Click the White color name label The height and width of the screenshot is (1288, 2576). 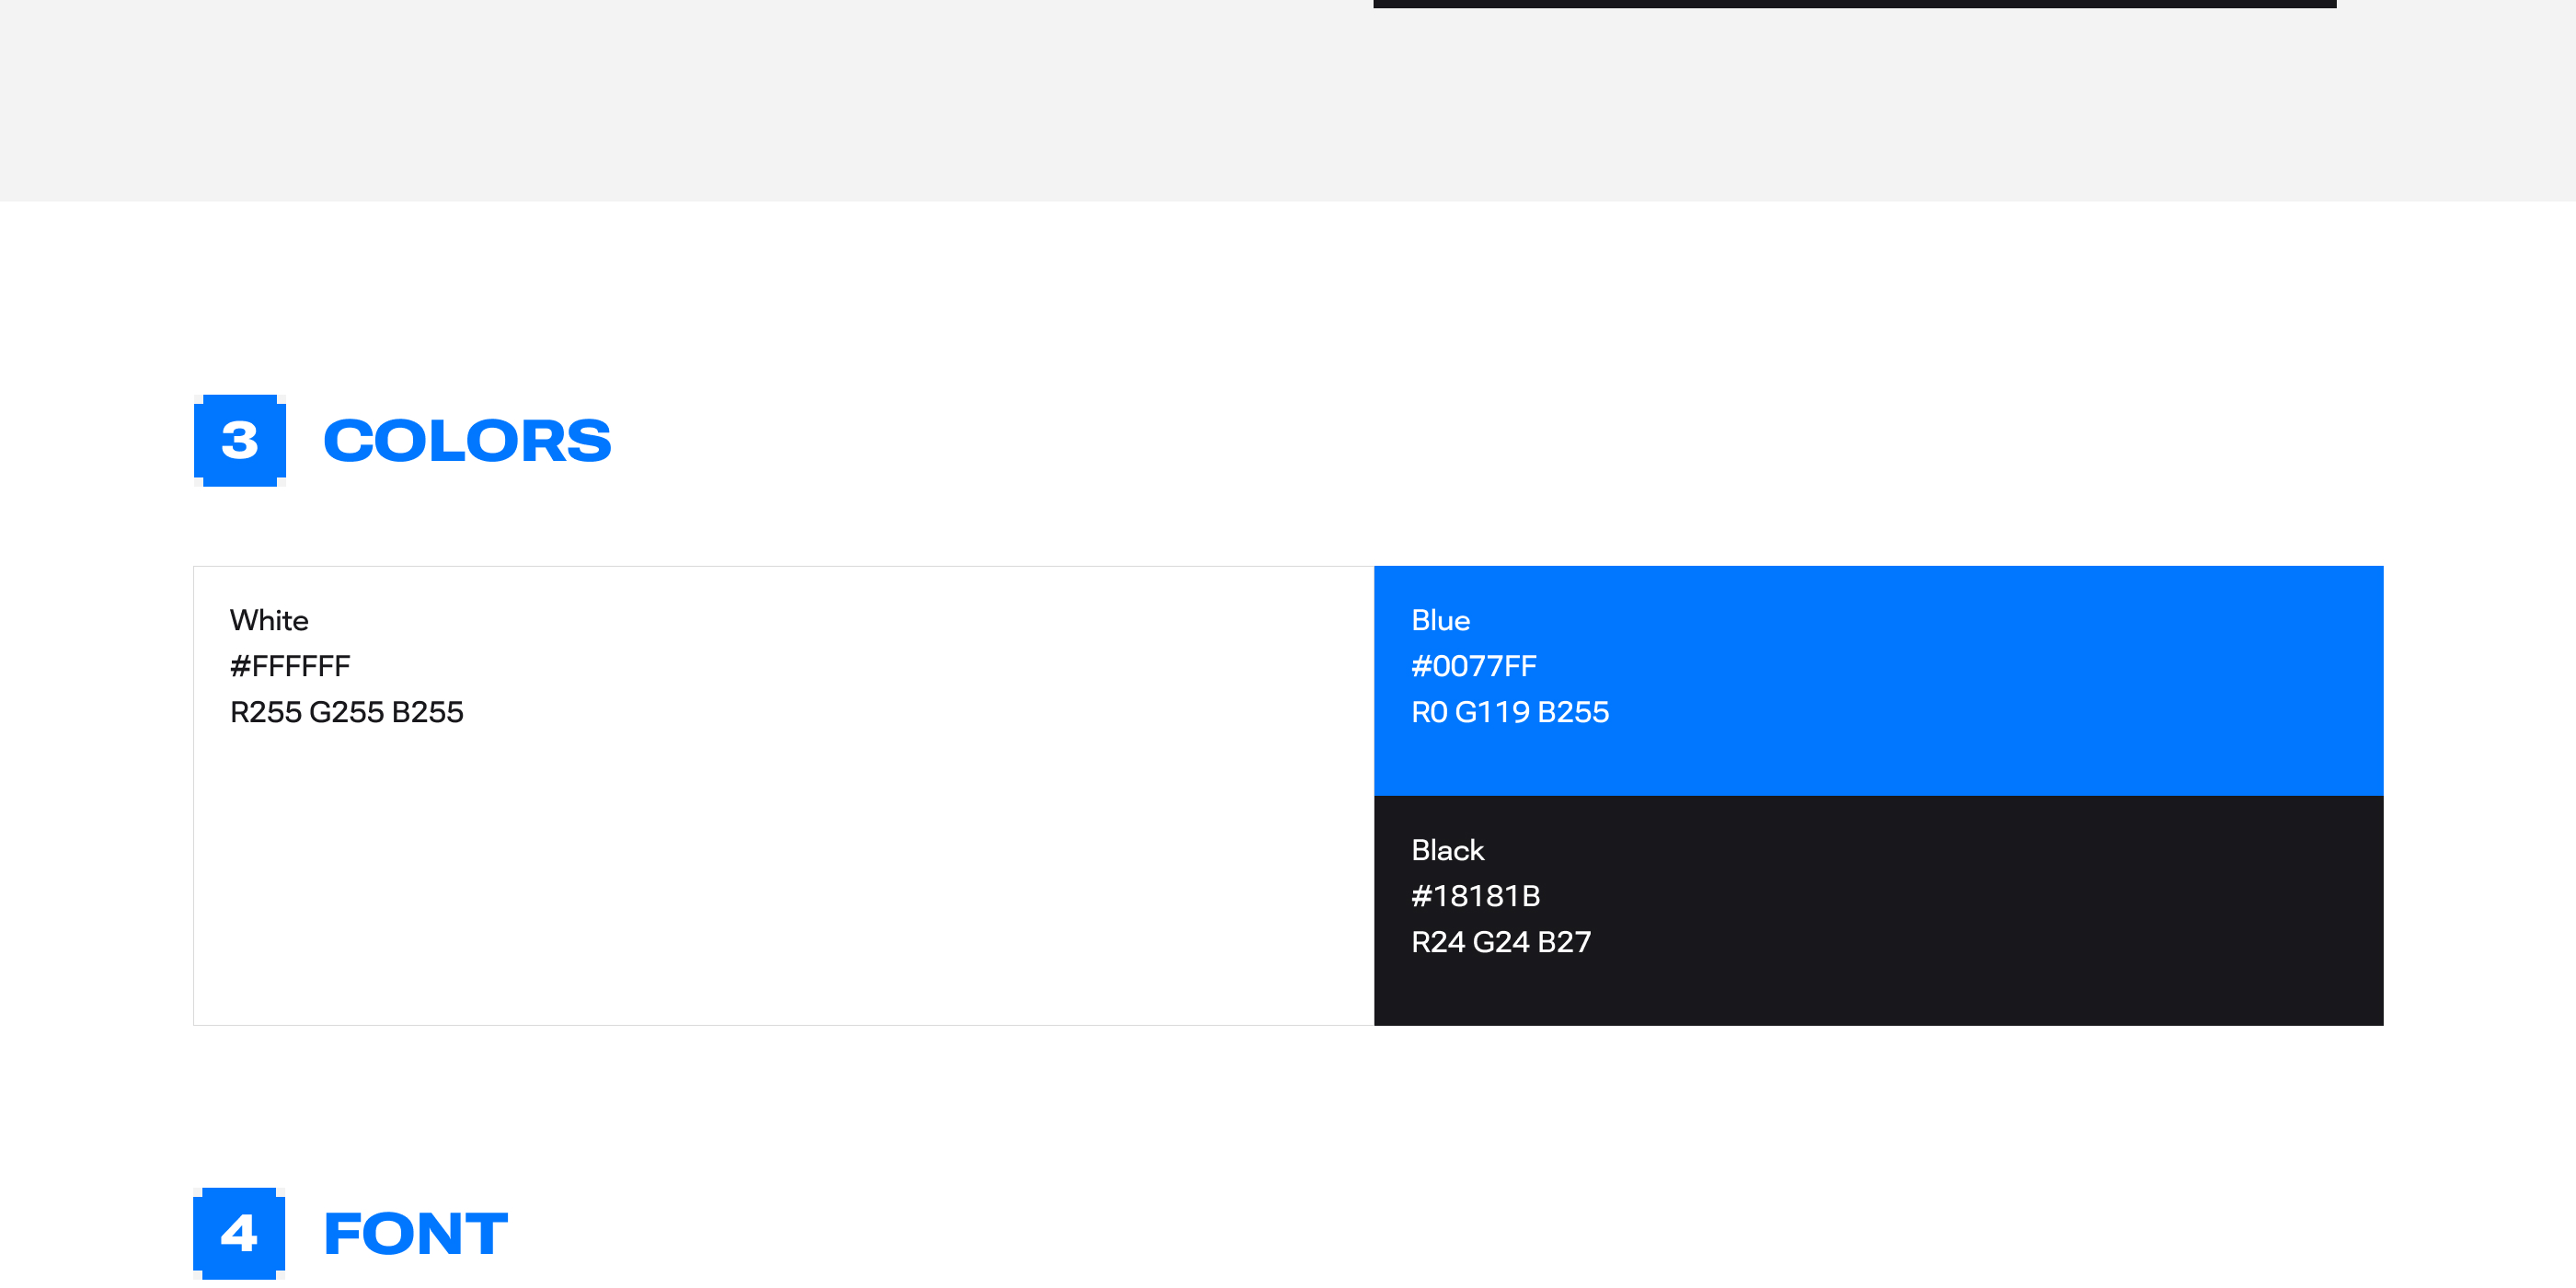tap(269, 620)
